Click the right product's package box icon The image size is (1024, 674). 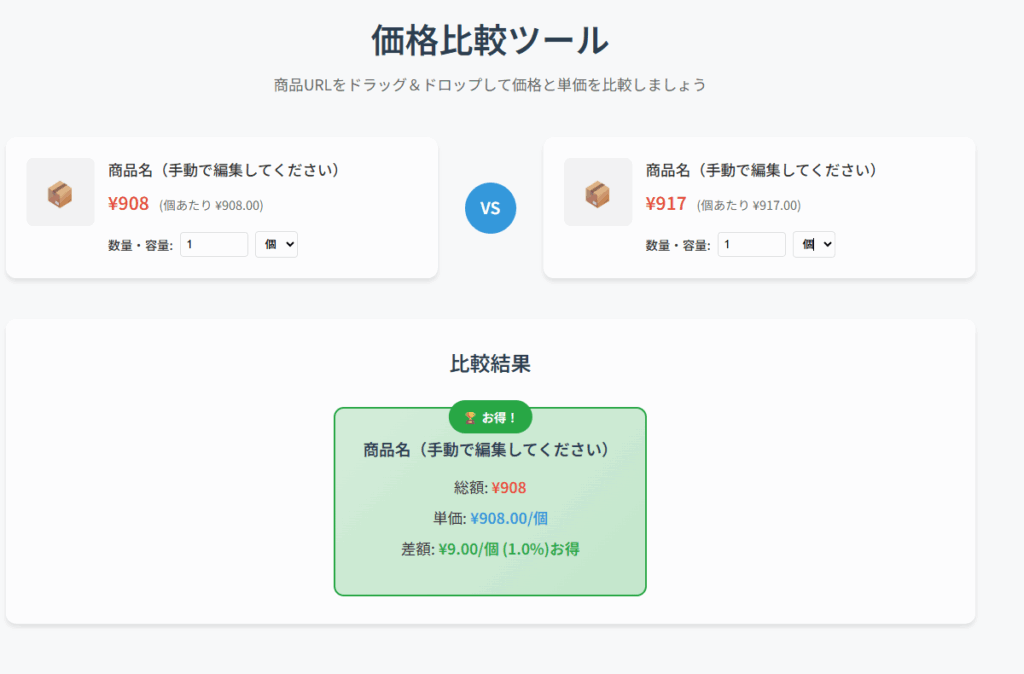597,192
